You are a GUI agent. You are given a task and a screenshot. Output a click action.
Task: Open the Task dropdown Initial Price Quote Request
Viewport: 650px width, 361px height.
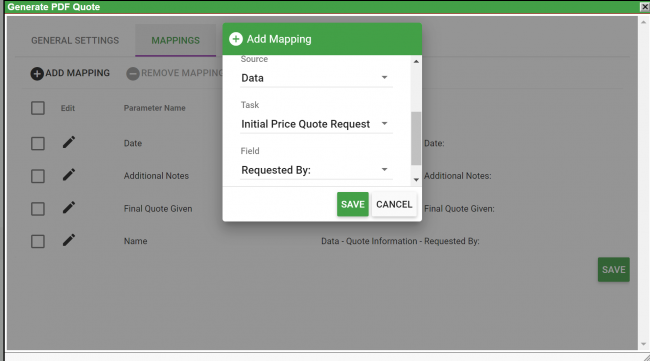pos(316,124)
